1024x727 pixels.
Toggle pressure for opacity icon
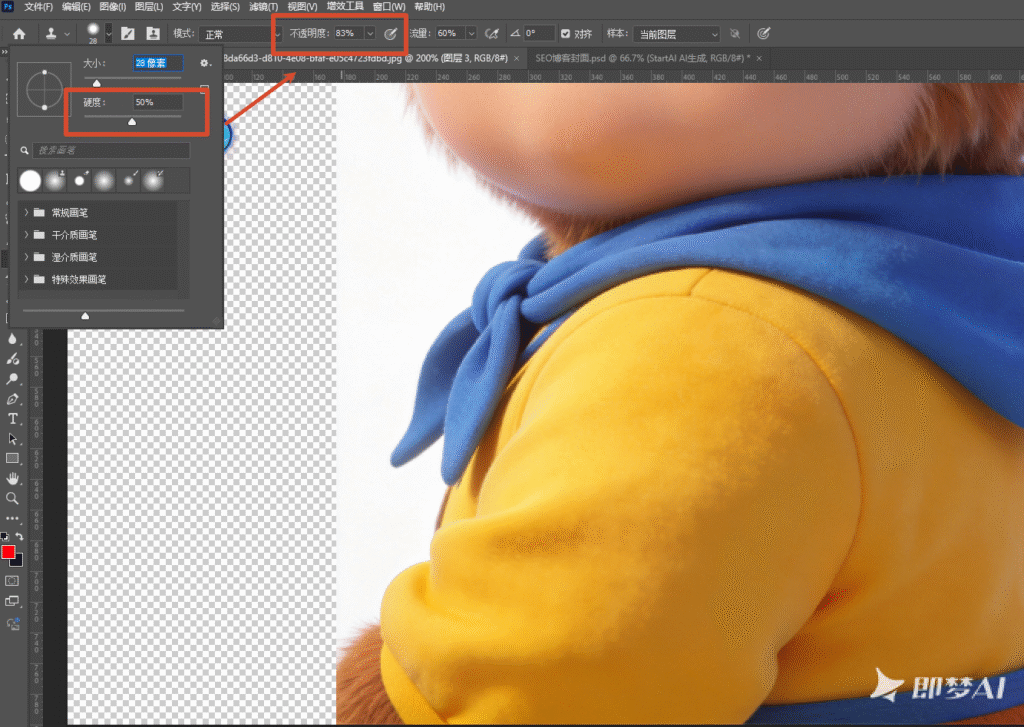pos(391,34)
